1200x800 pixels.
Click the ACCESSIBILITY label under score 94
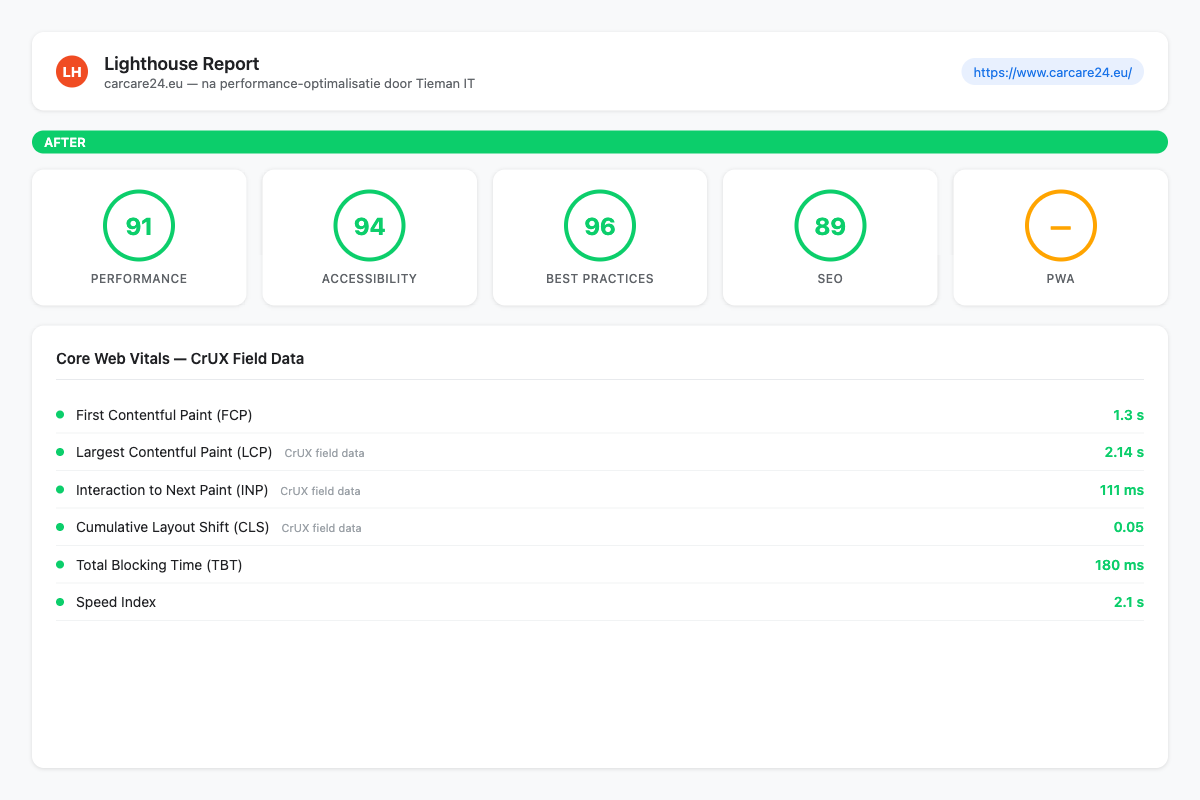click(369, 279)
